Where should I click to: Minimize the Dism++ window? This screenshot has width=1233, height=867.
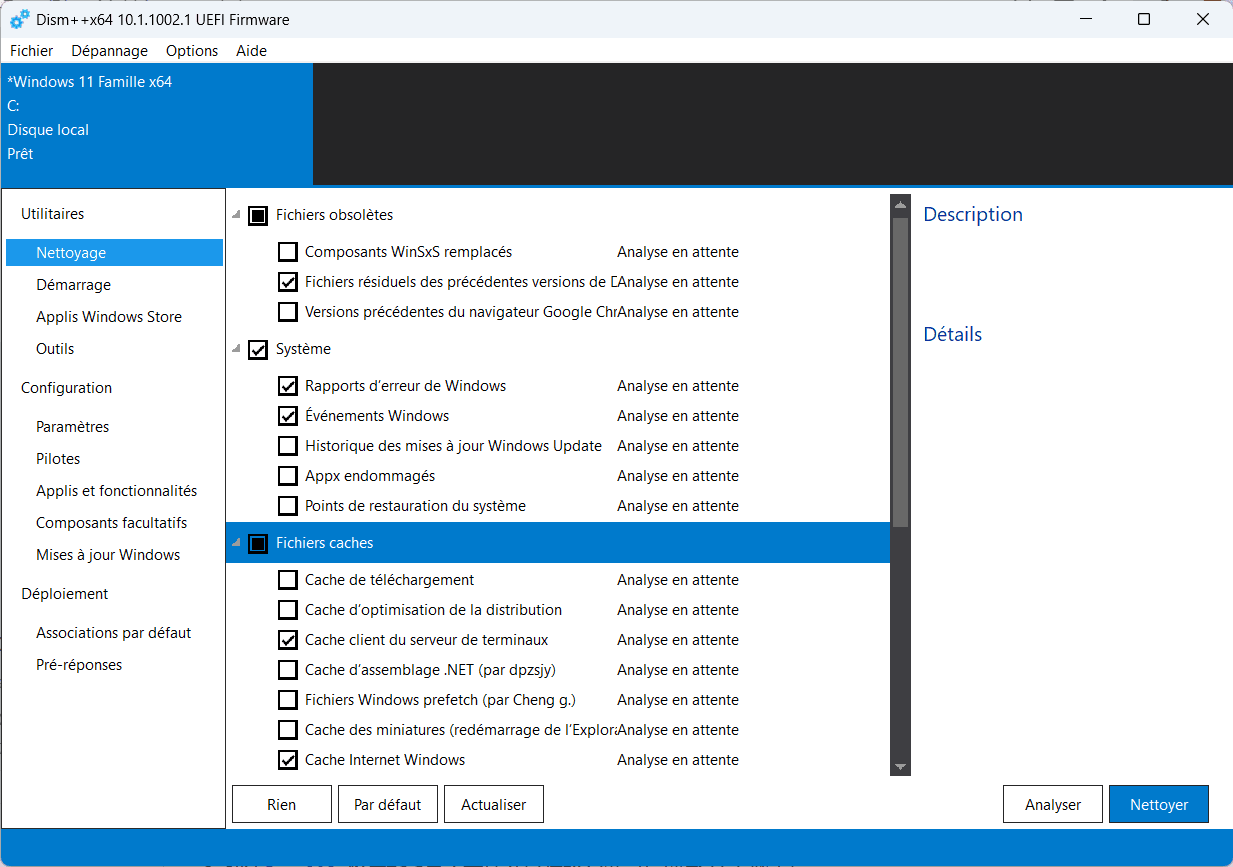(x=1087, y=19)
